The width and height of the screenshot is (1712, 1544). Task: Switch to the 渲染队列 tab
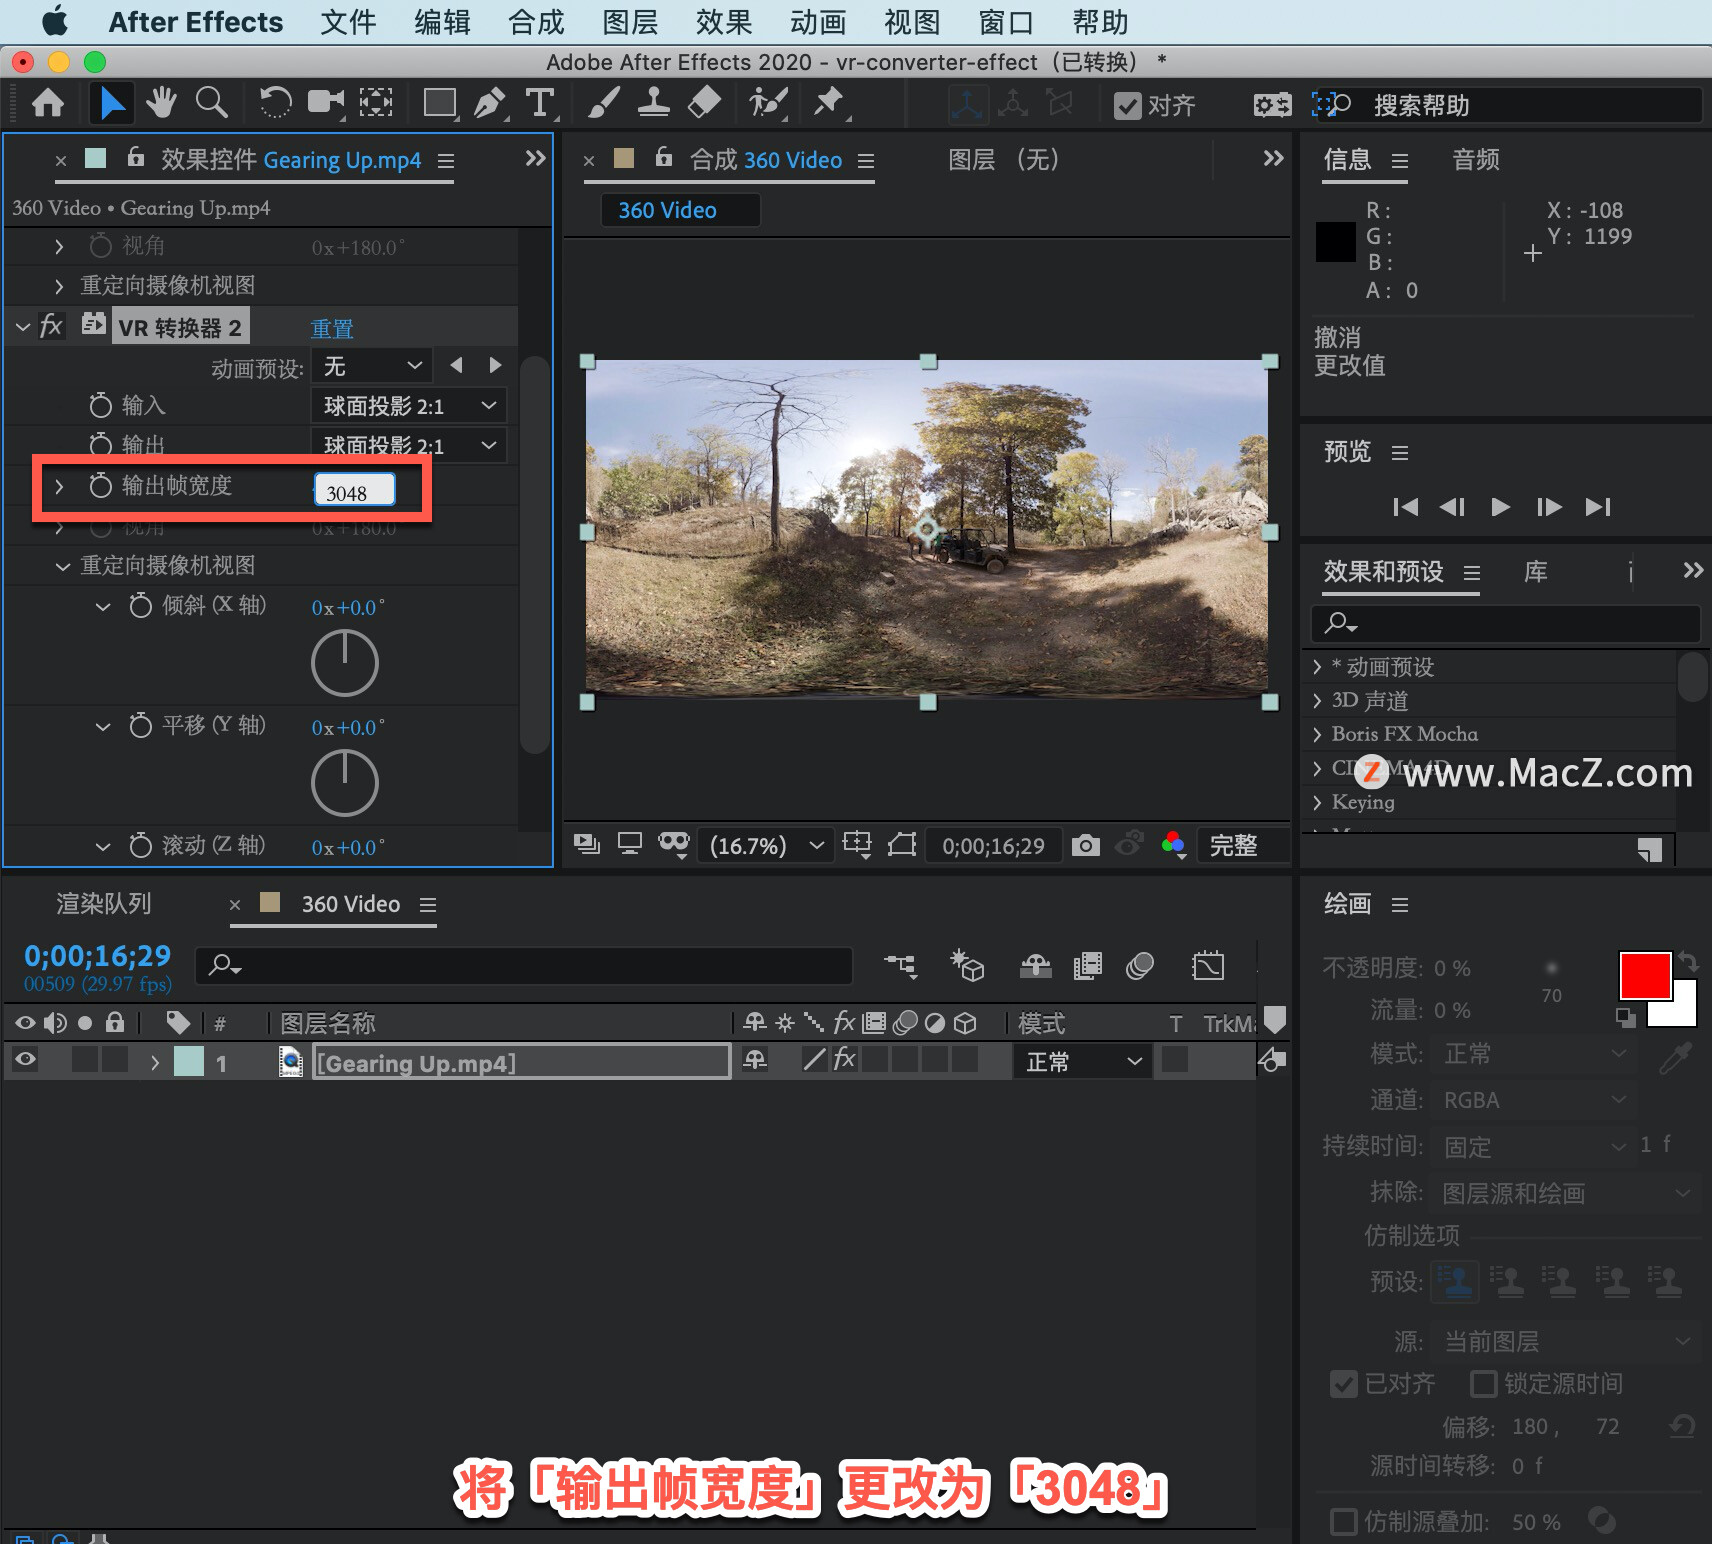coord(104,904)
